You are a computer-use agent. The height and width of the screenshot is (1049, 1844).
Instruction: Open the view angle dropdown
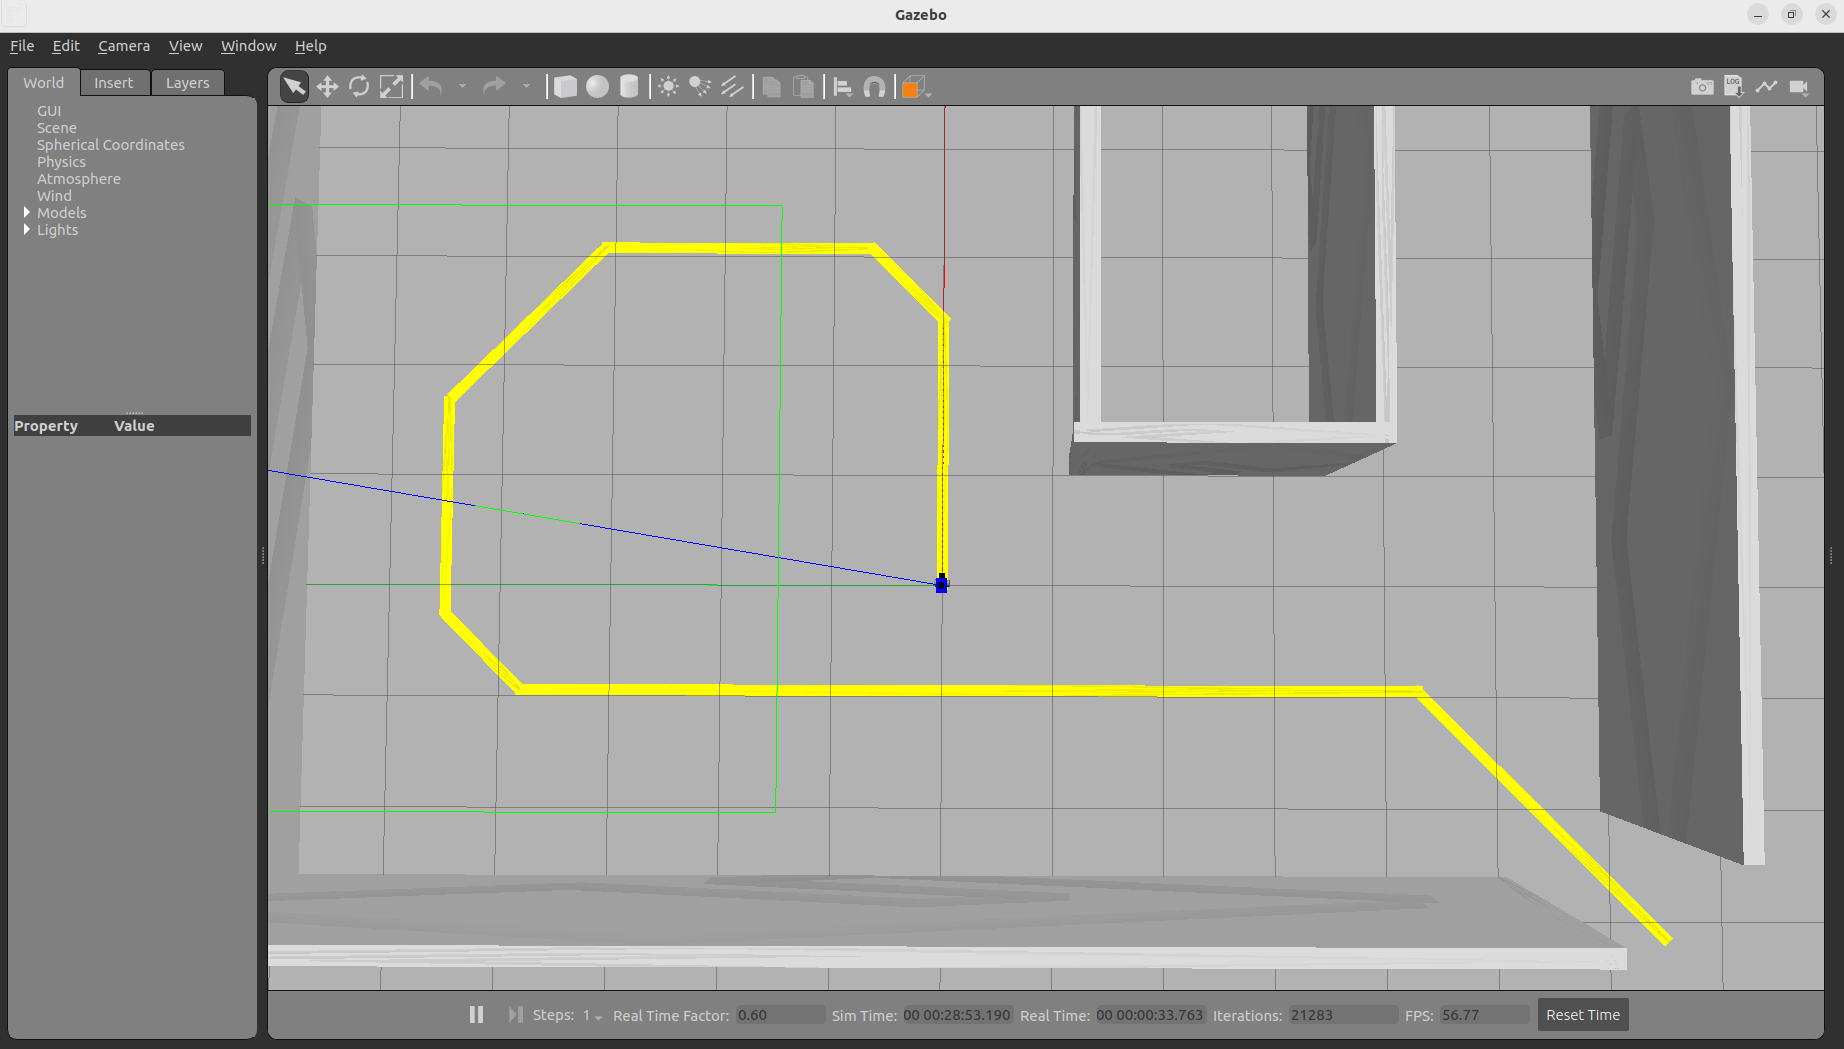click(916, 88)
